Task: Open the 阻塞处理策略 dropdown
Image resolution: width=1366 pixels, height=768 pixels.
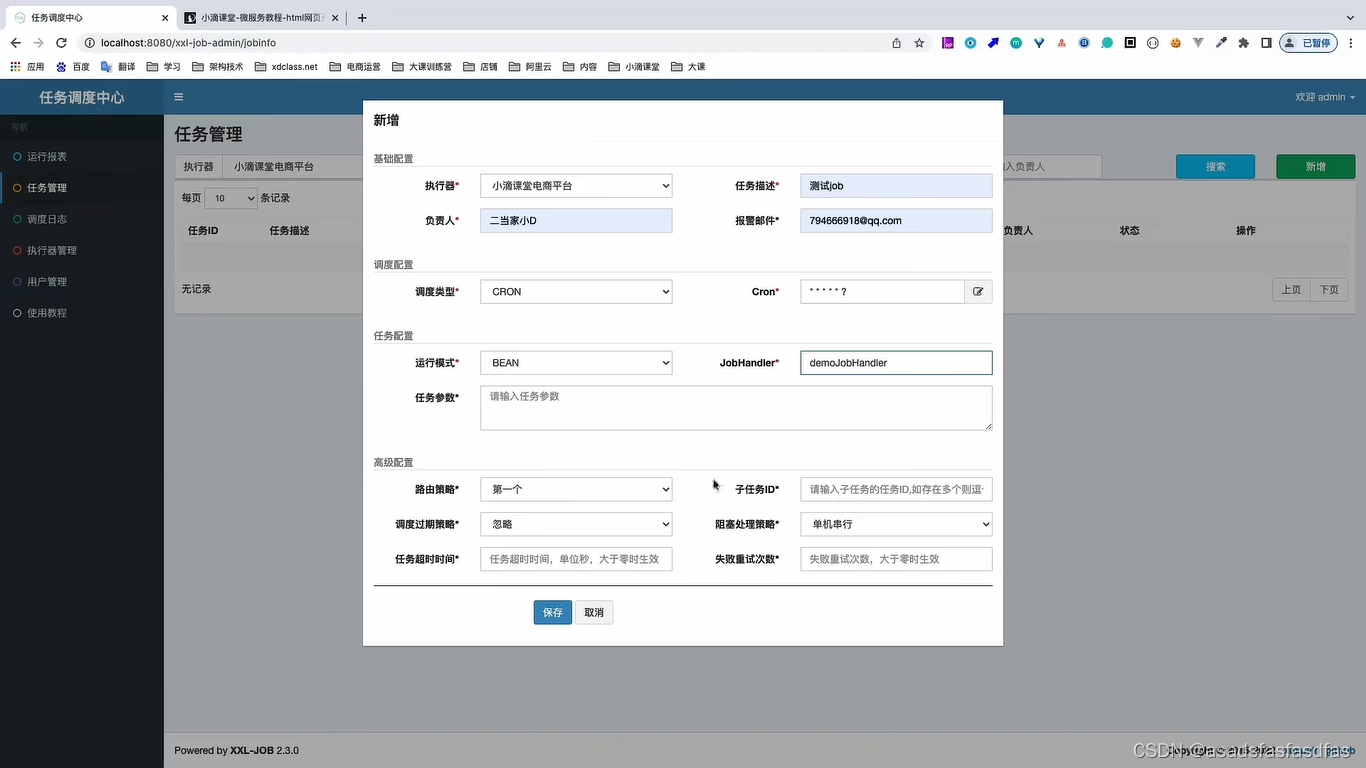Action: [896, 524]
